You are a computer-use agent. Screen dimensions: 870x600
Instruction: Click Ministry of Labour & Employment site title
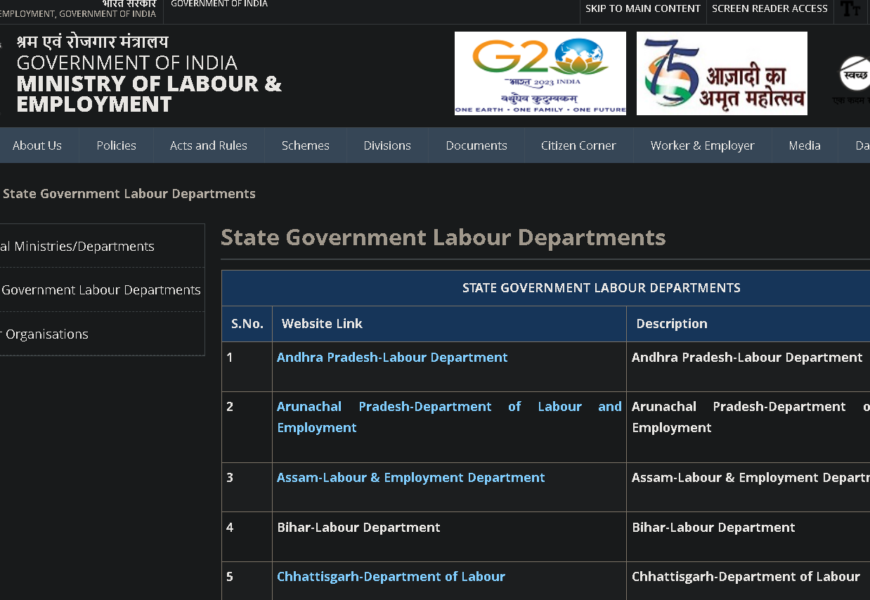coord(149,94)
